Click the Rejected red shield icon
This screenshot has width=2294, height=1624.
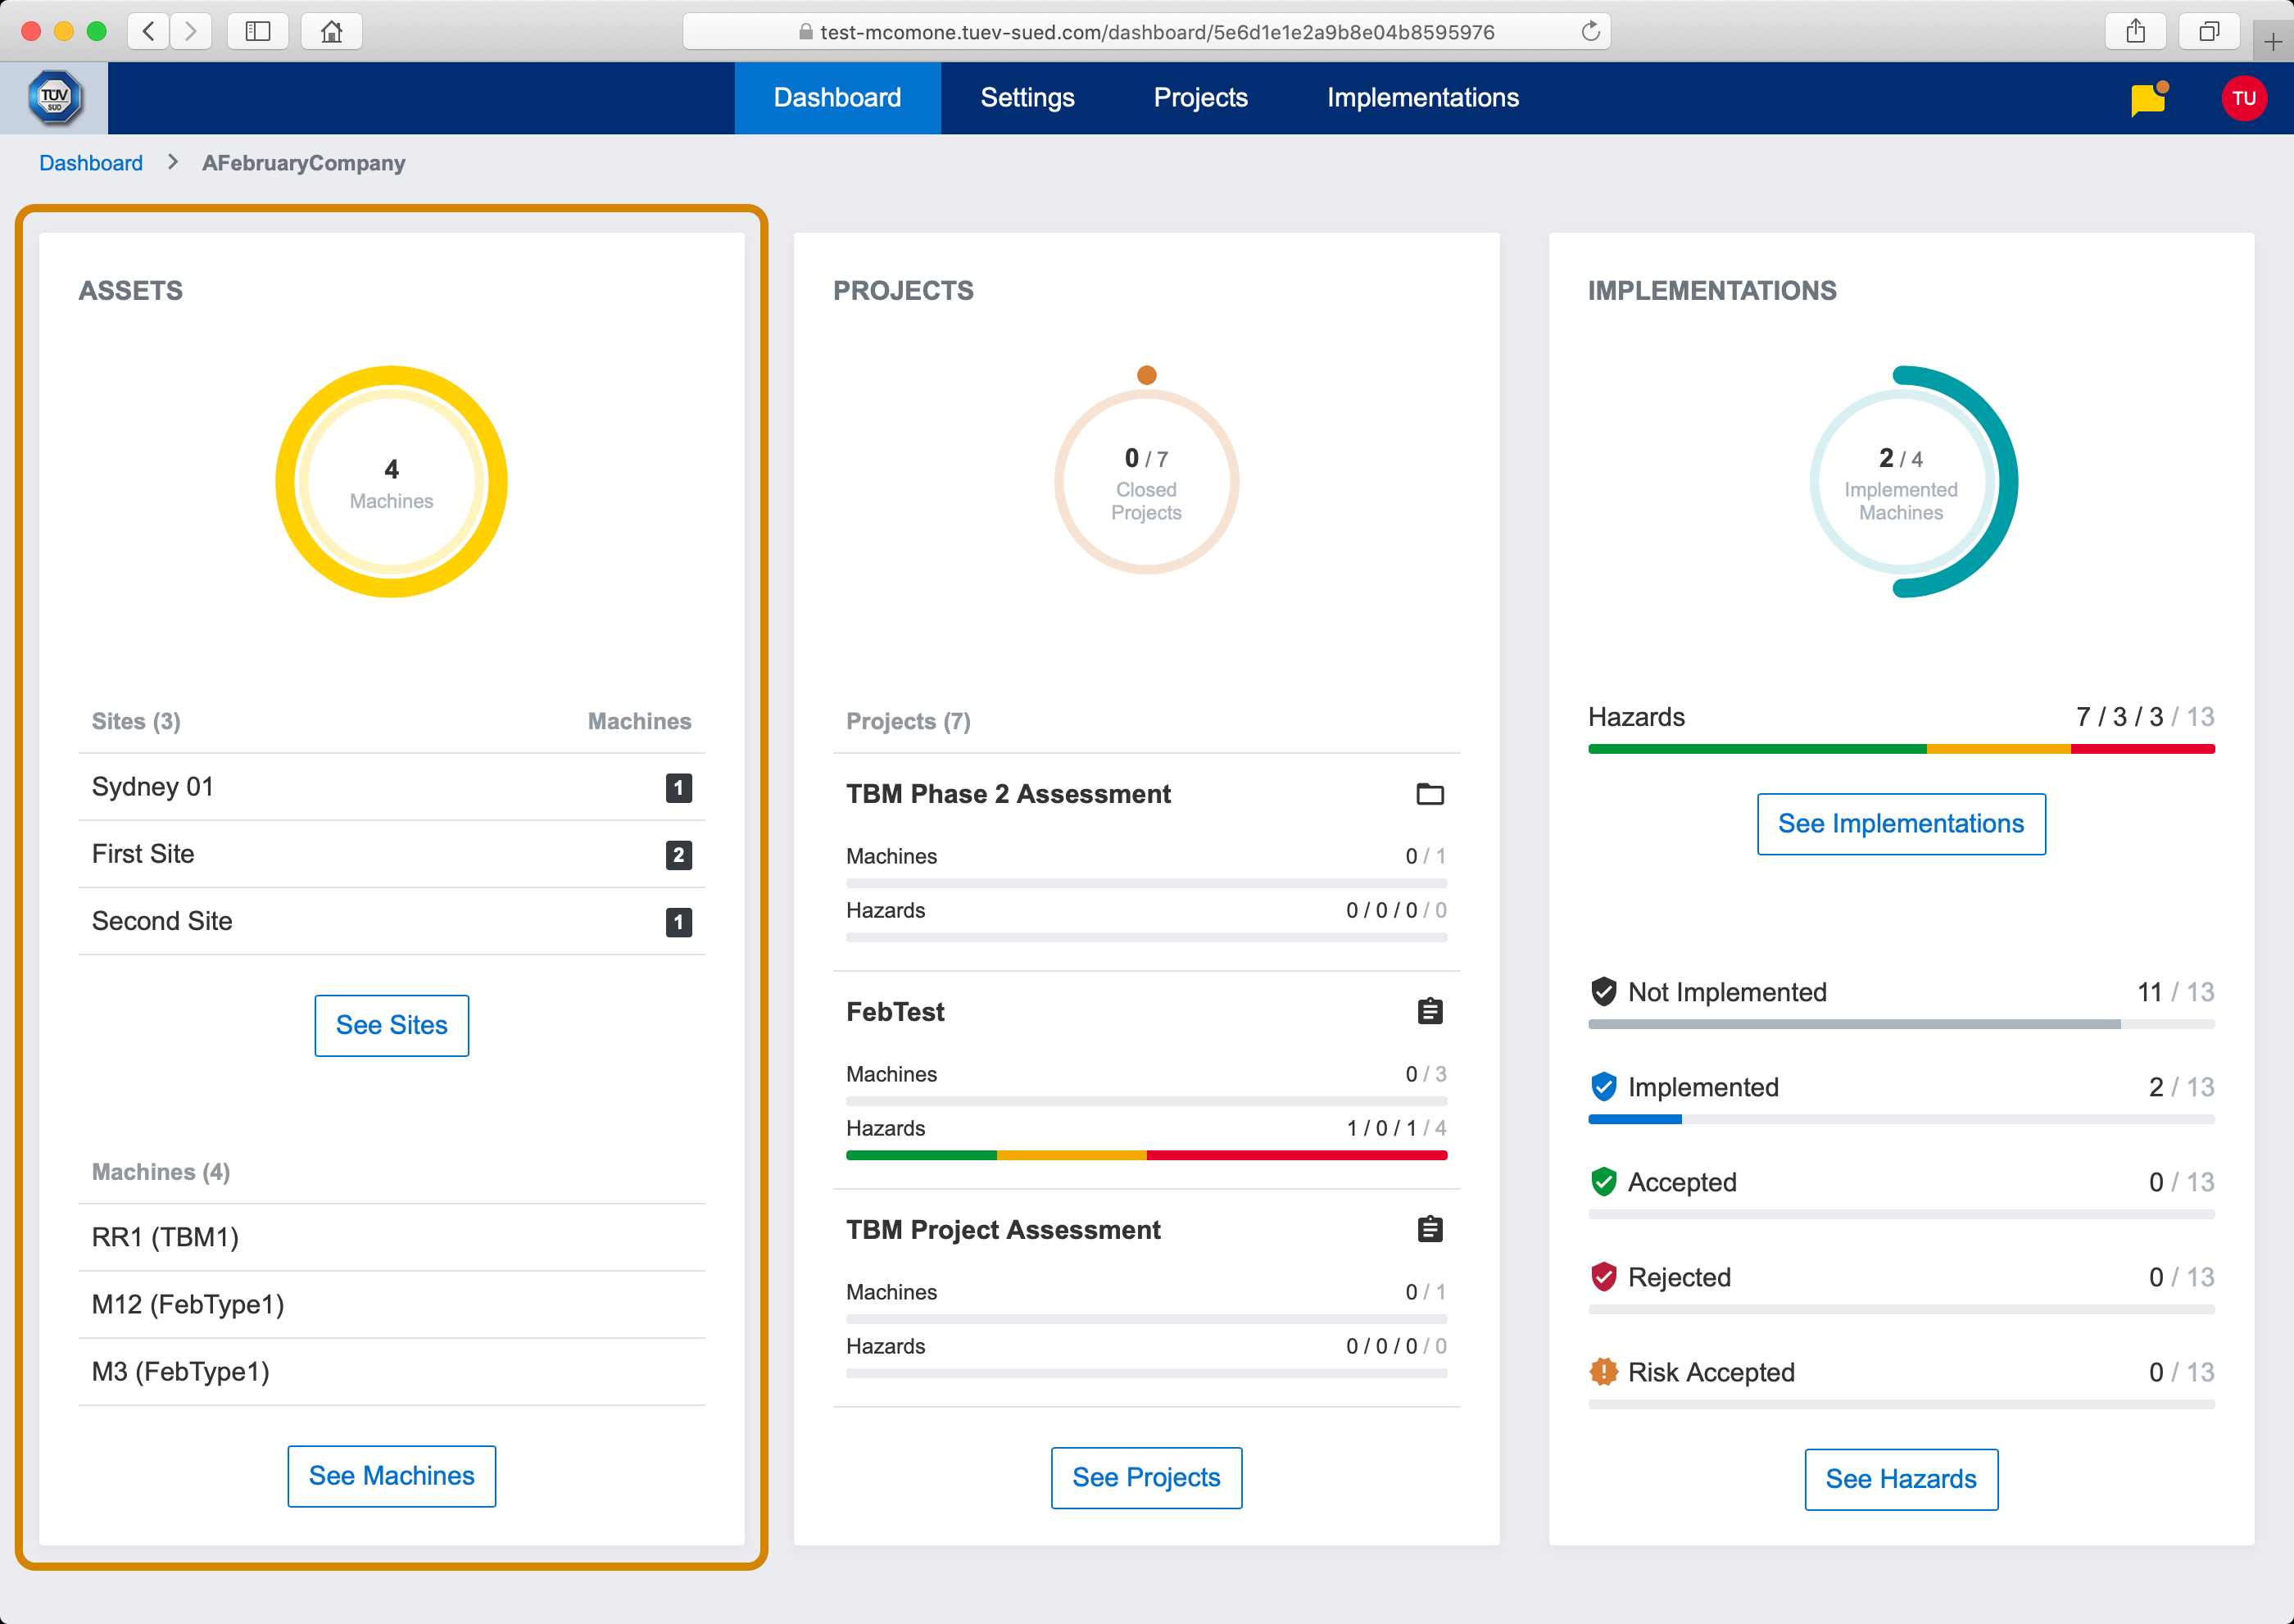1603,1277
